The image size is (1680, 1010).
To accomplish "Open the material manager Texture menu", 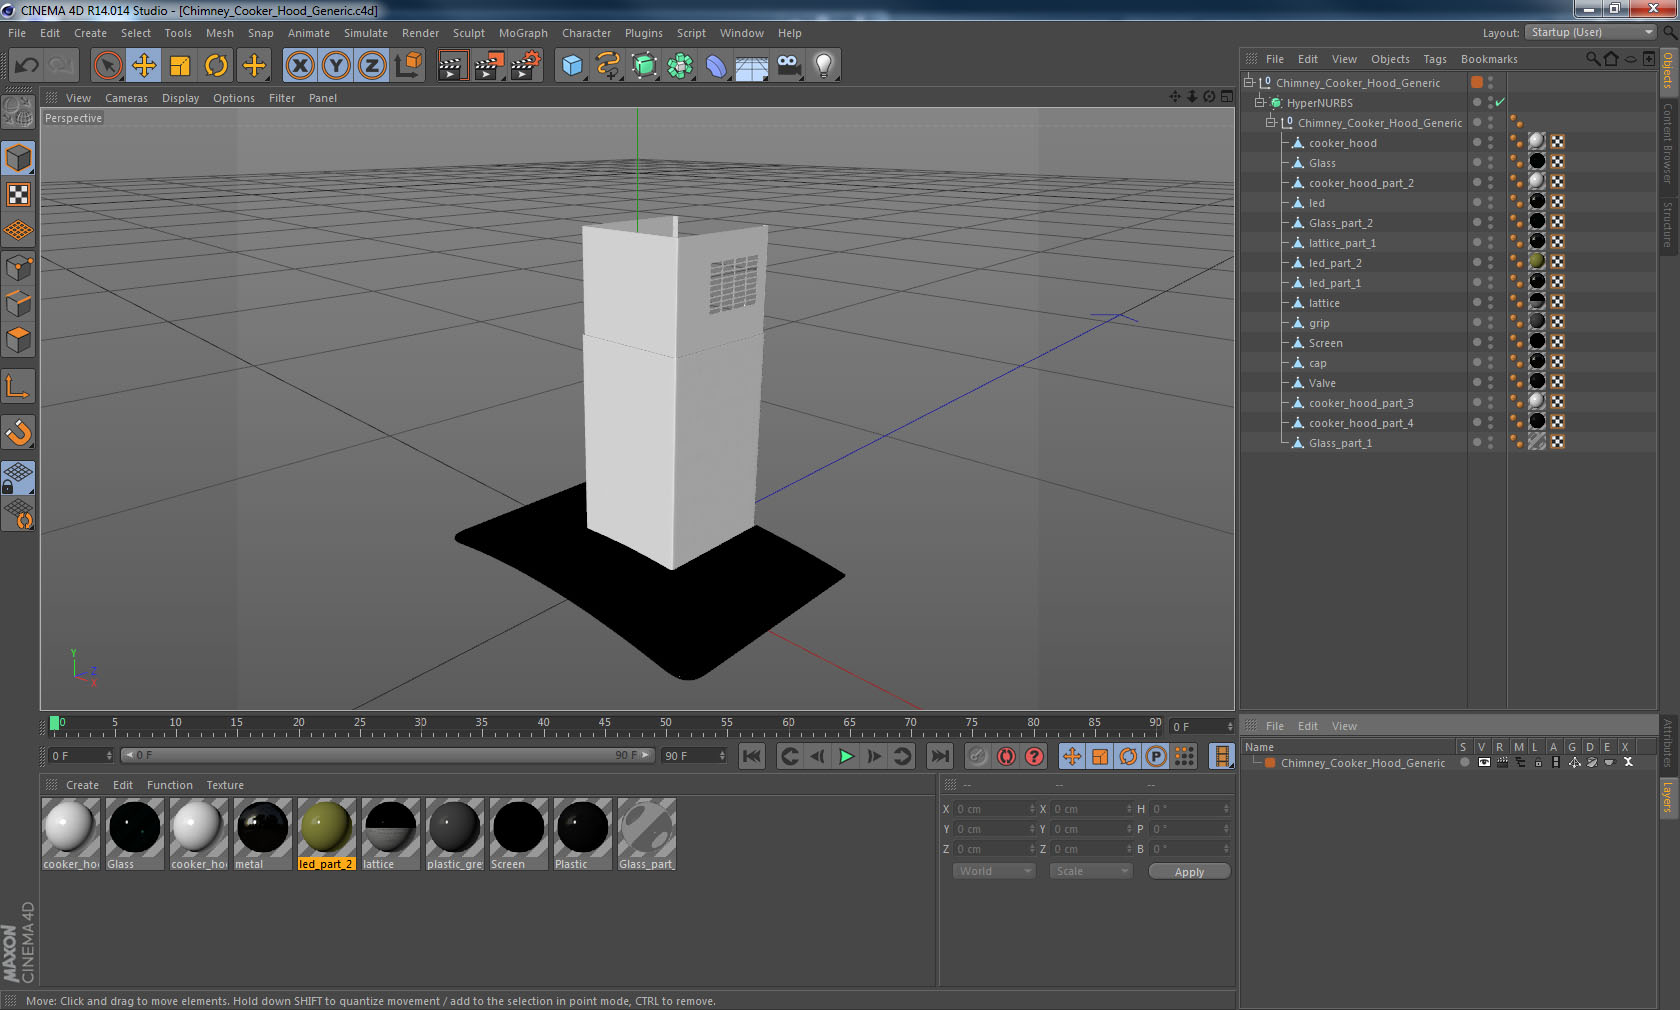I will [225, 785].
